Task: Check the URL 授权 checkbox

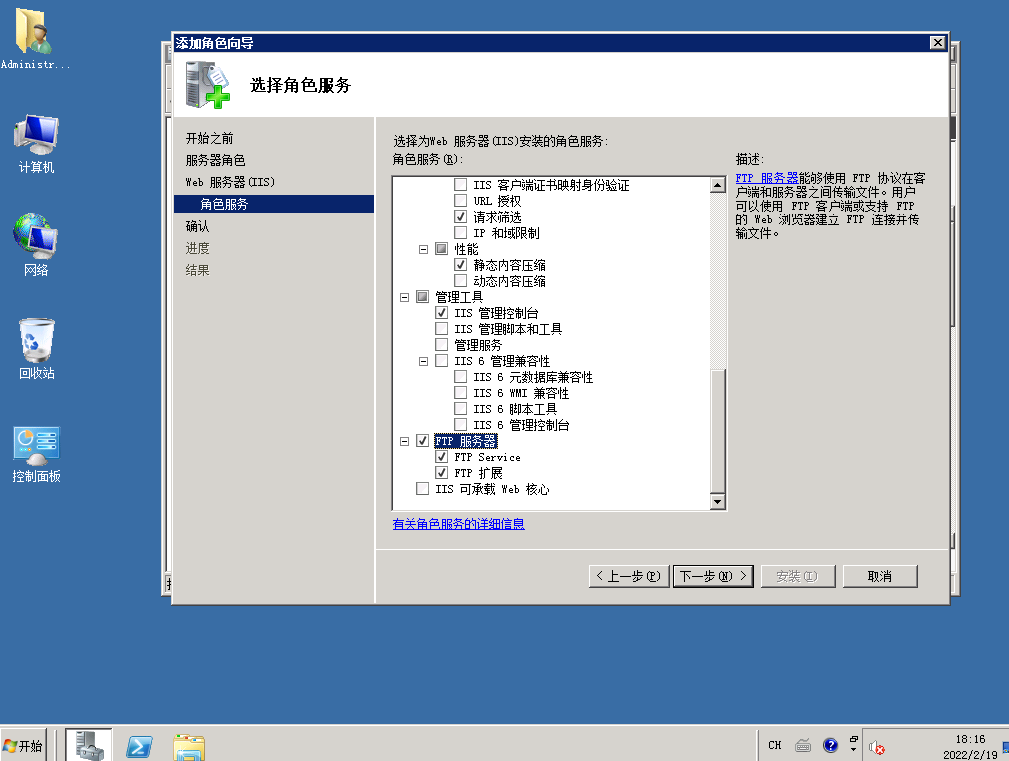Action: click(x=460, y=201)
